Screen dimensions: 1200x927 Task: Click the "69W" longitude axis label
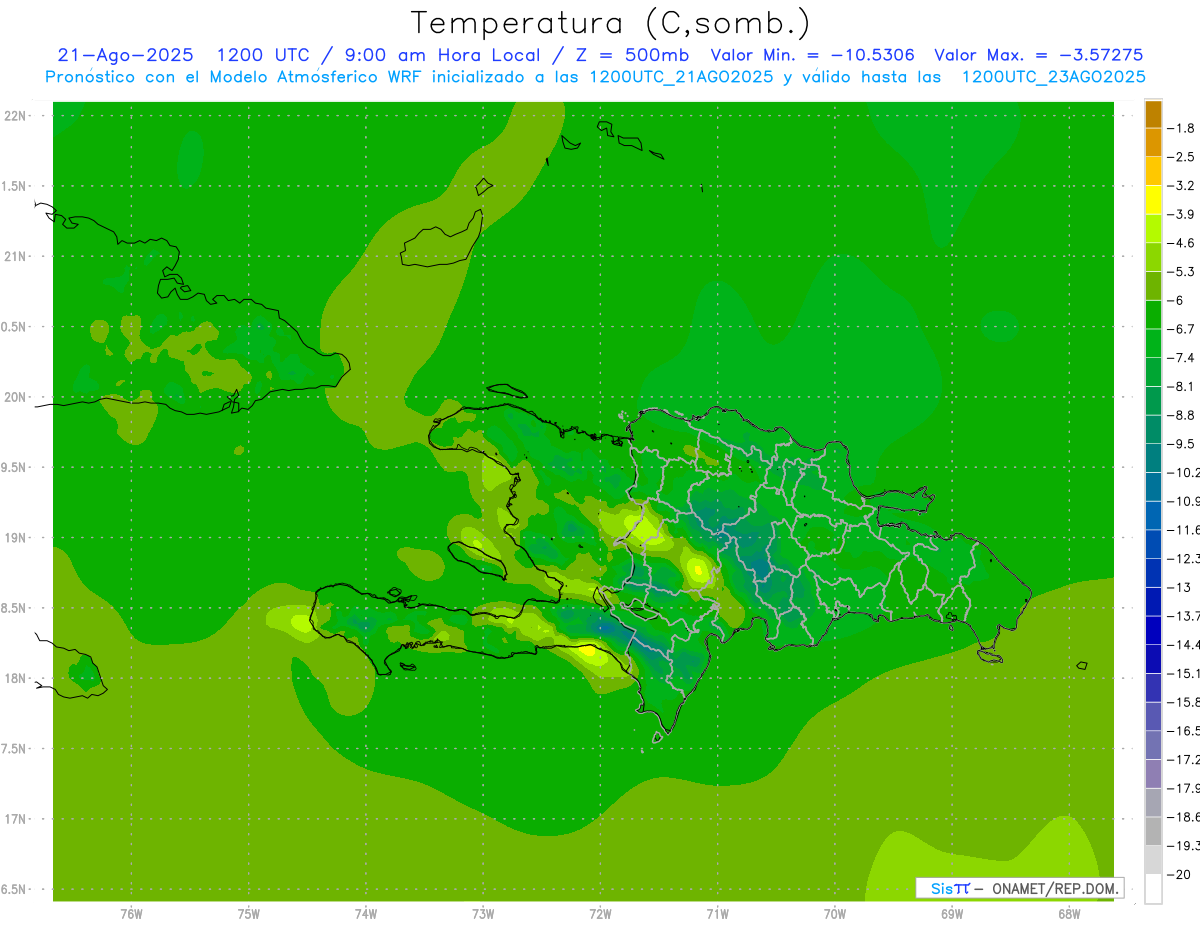click(x=951, y=914)
